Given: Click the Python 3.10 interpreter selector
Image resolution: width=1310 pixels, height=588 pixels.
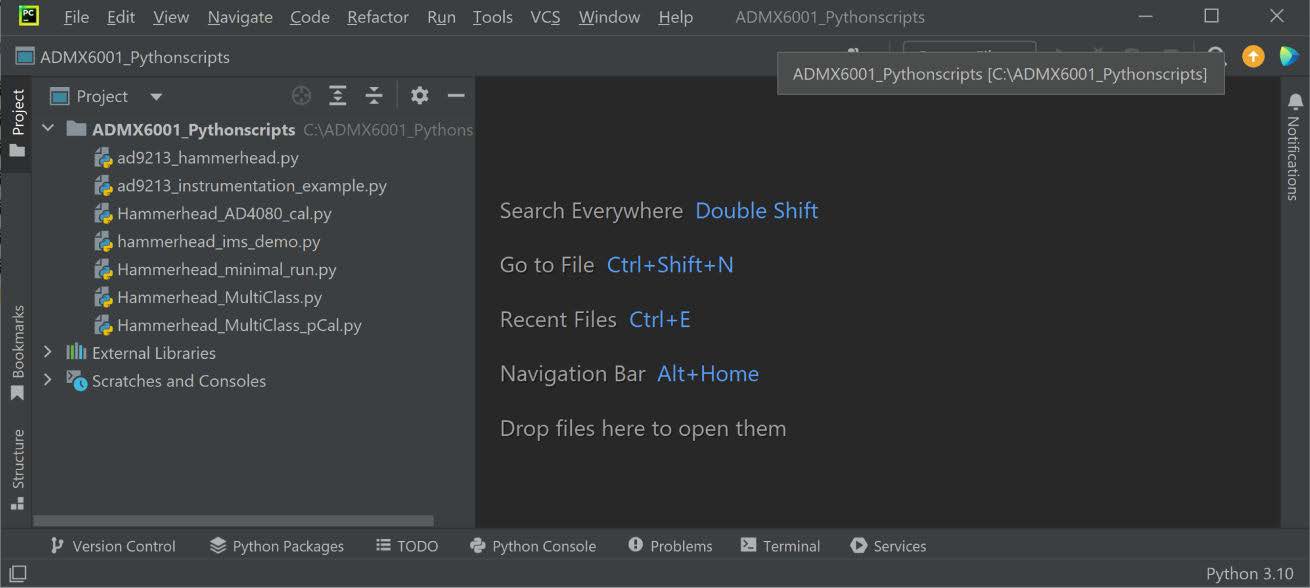Looking at the screenshot, I should pos(1249,574).
